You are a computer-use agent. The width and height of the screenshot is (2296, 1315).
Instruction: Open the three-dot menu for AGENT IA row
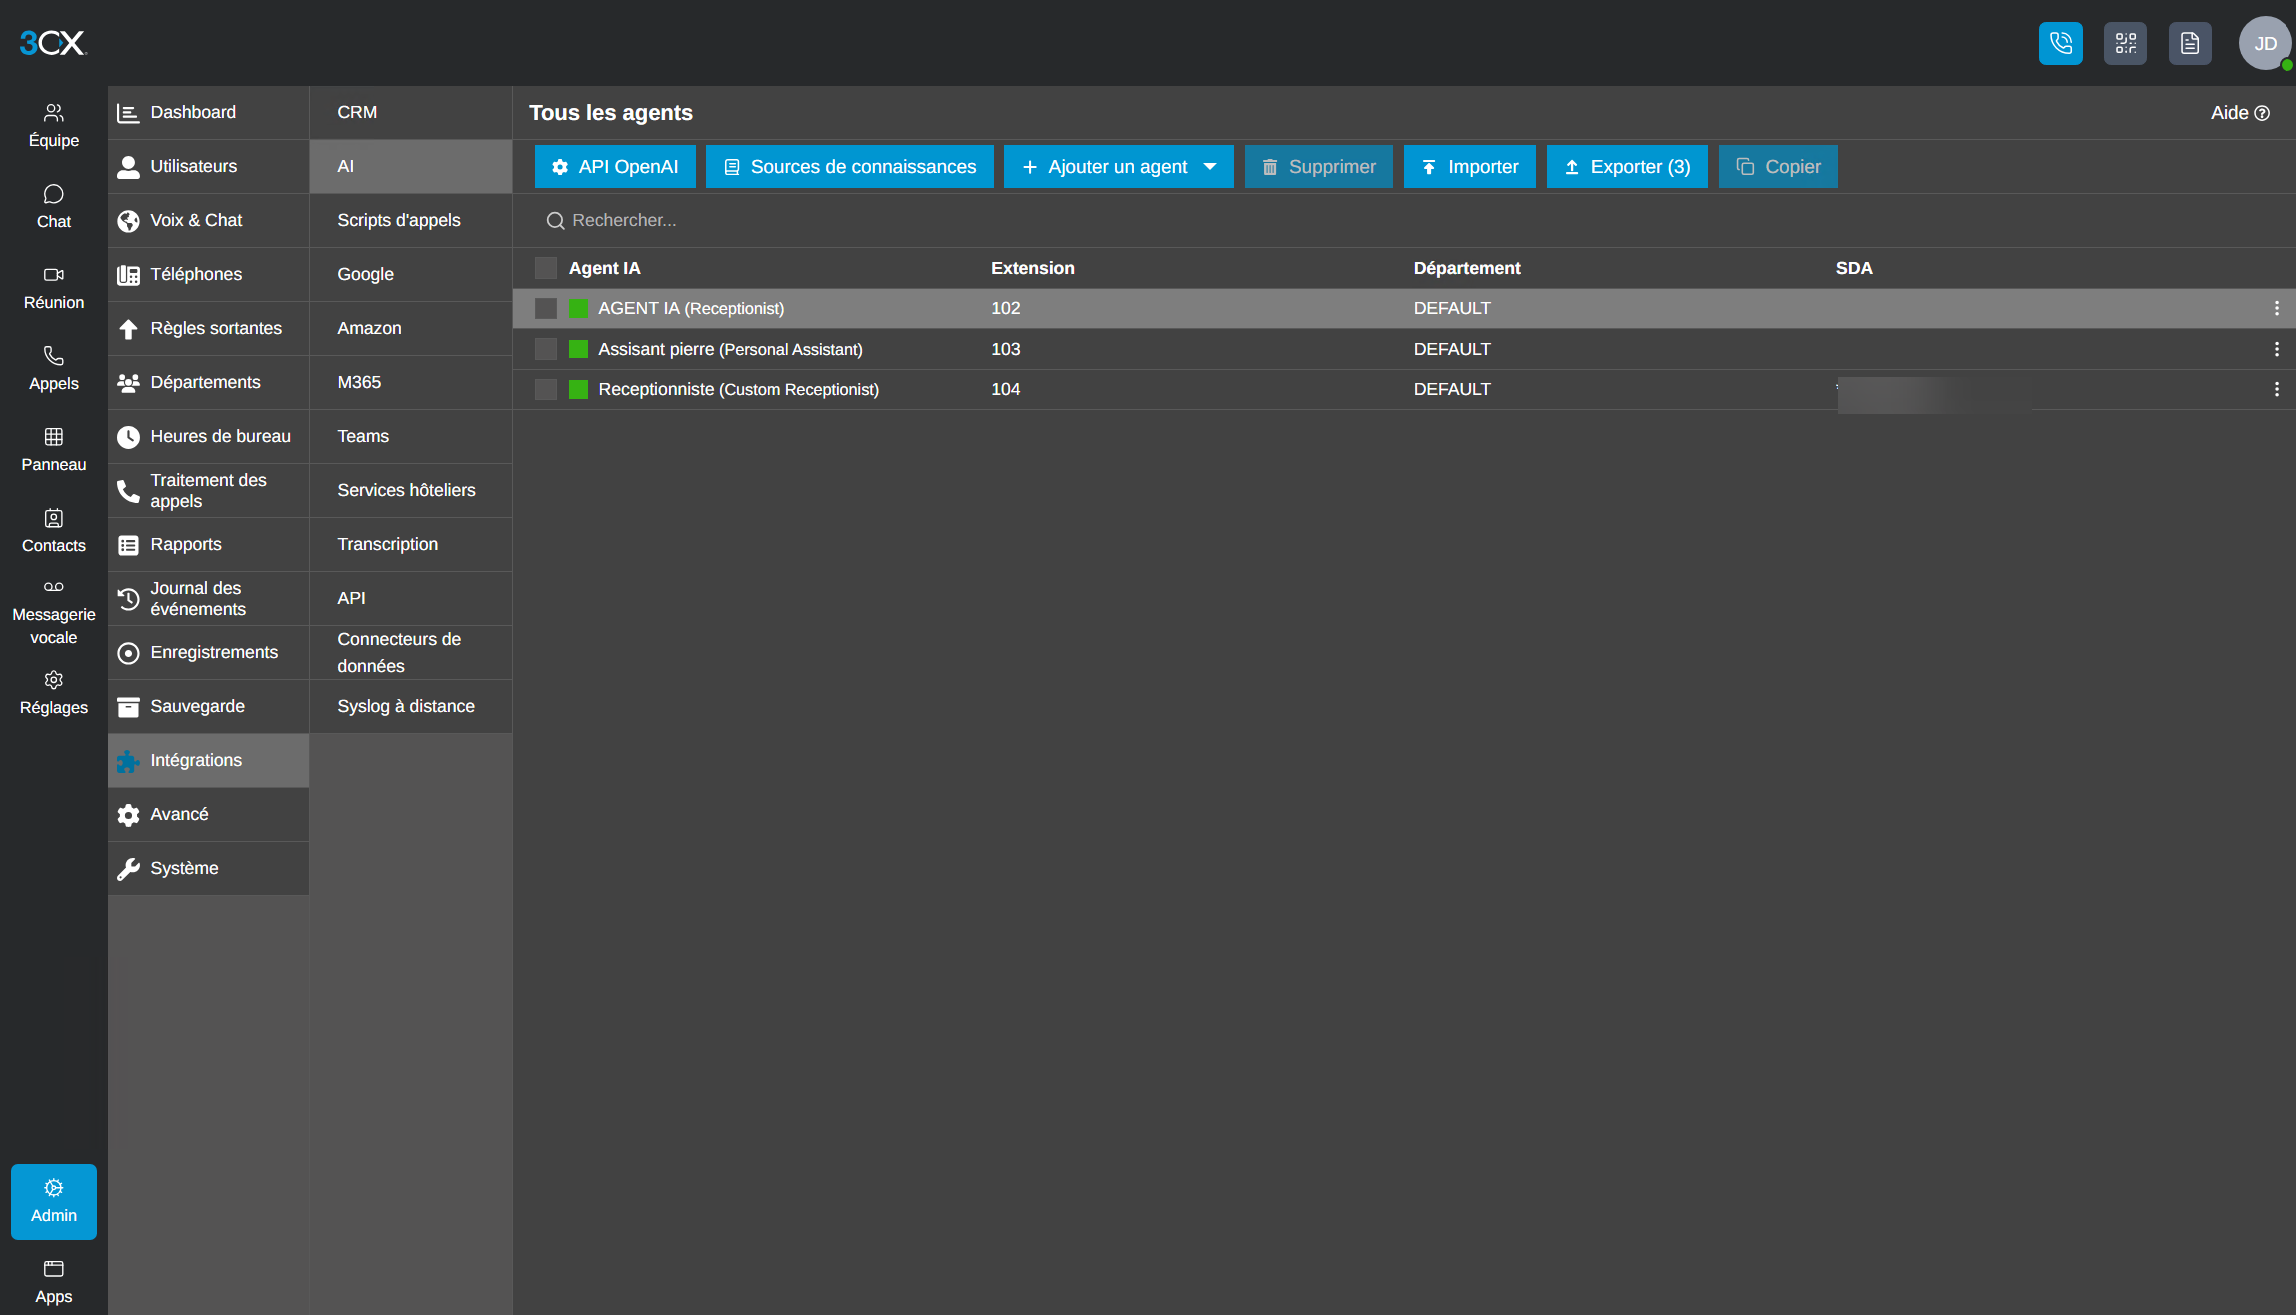[x=2277, y=308]
